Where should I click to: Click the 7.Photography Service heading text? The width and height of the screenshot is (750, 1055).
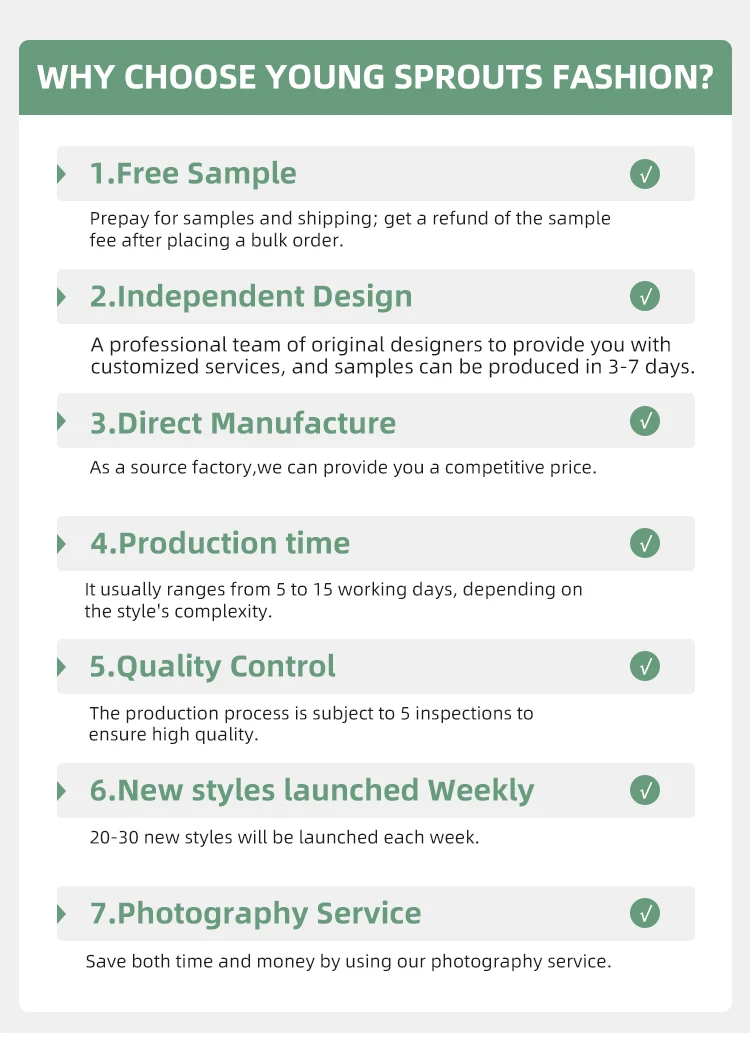256,914
